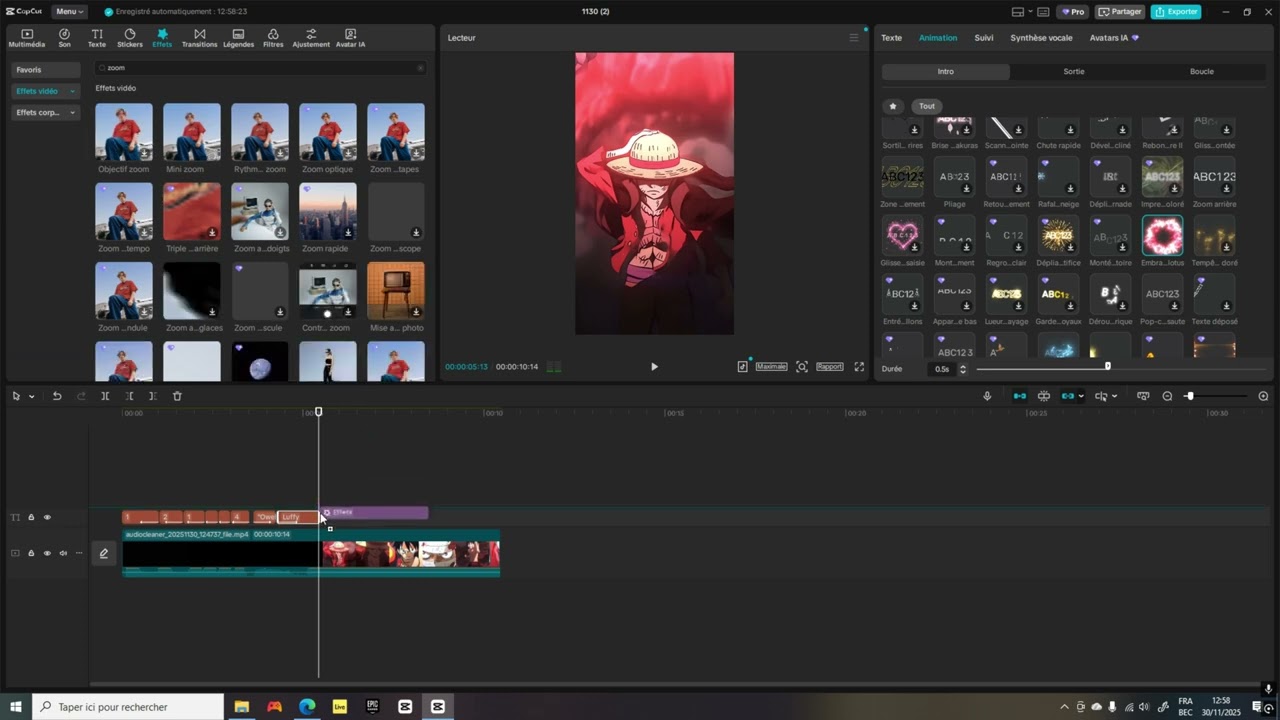Select the Sortie animation tab

[1074, 72]
